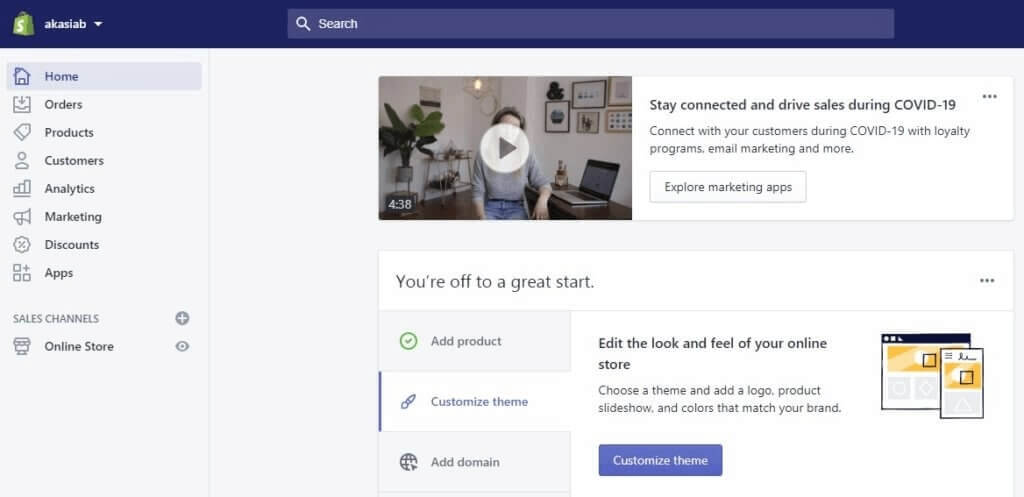Screen dimensions: 1024x497
Task: Click the Explore marketing apps button
Action: [727, 187]
